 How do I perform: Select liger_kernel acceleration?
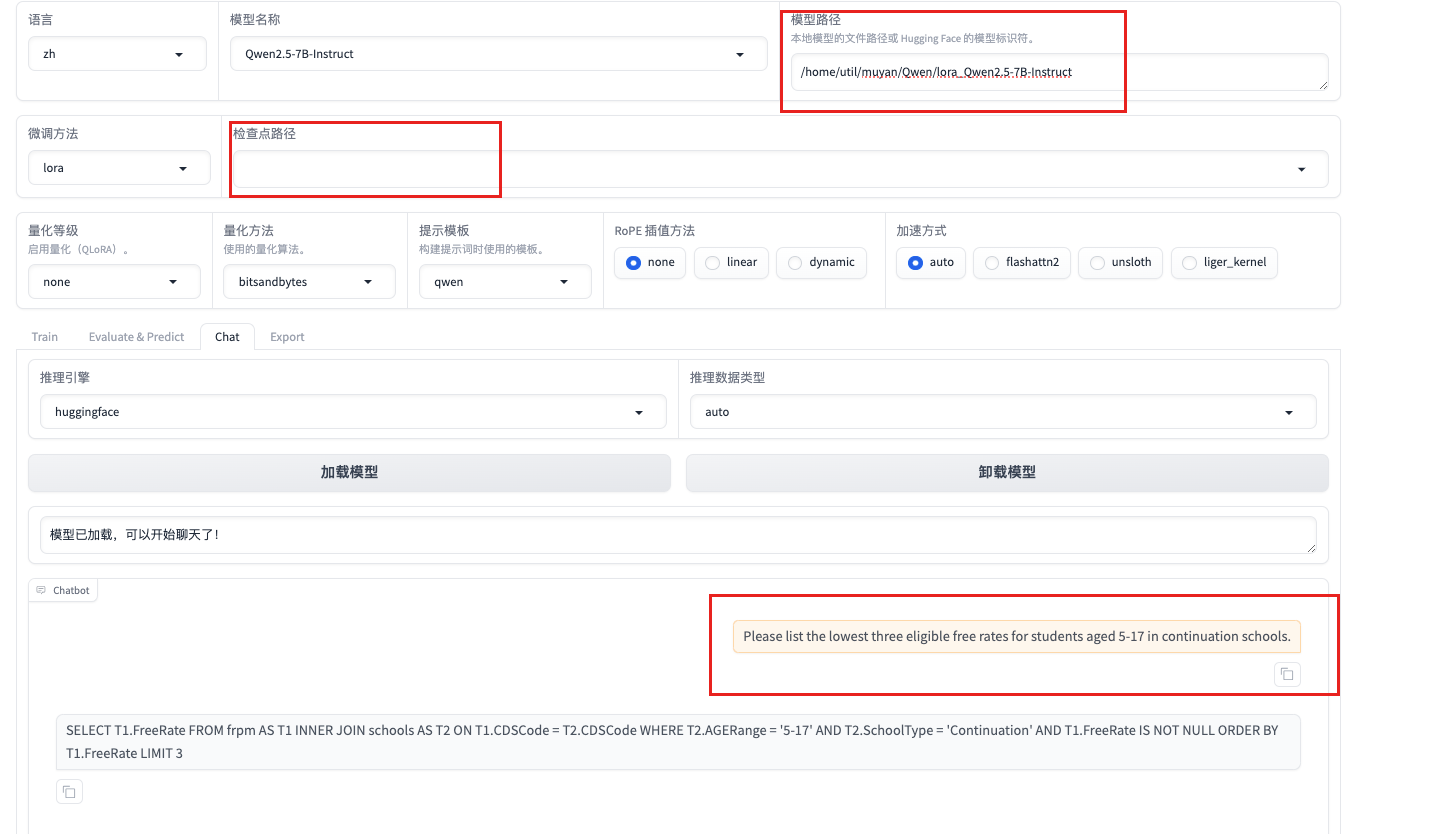pos(1224,263)
